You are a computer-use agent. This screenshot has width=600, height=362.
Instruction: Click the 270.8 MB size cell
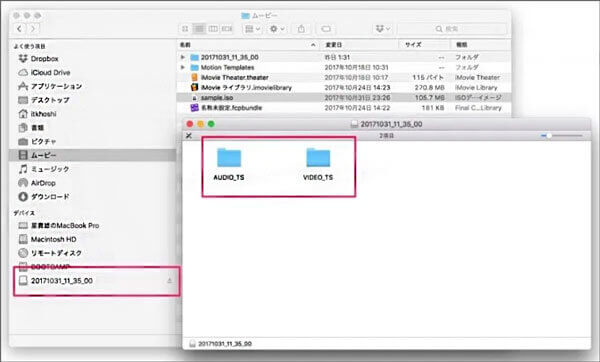click(429, 88)
